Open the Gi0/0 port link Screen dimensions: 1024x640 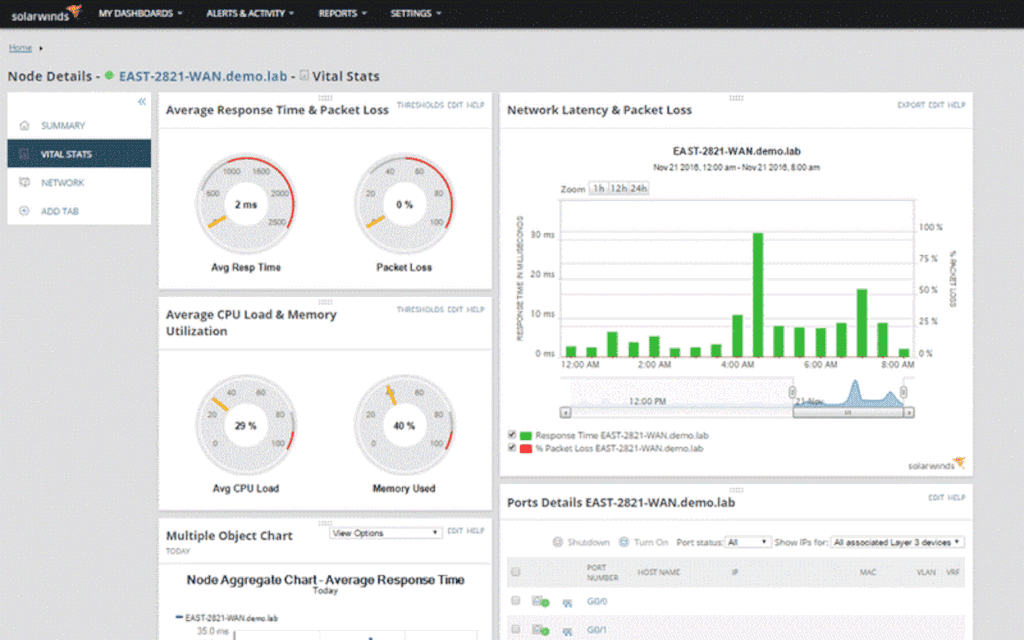596,601
